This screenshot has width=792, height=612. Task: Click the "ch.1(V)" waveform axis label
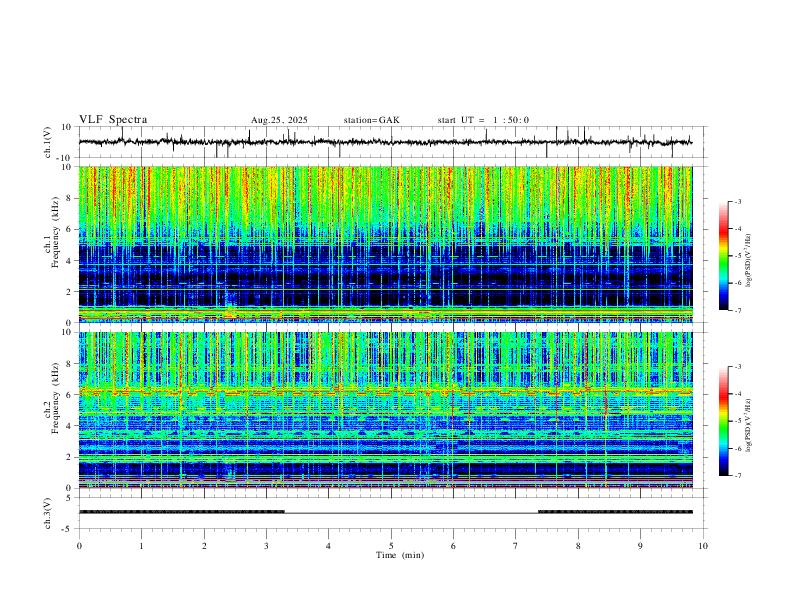pos(48,142)
